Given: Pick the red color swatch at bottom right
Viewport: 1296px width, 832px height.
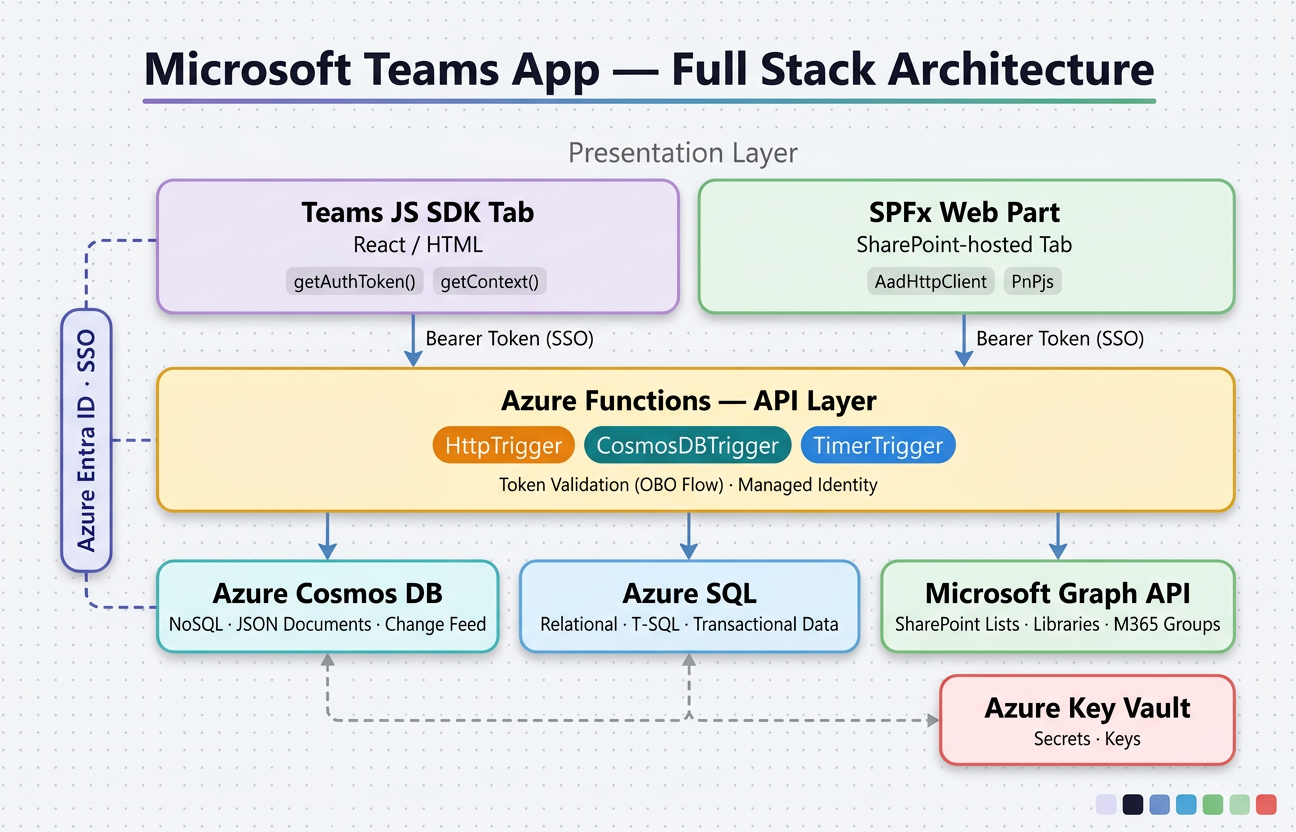Looking at the screenshot, I should [x=1265, y=804].
